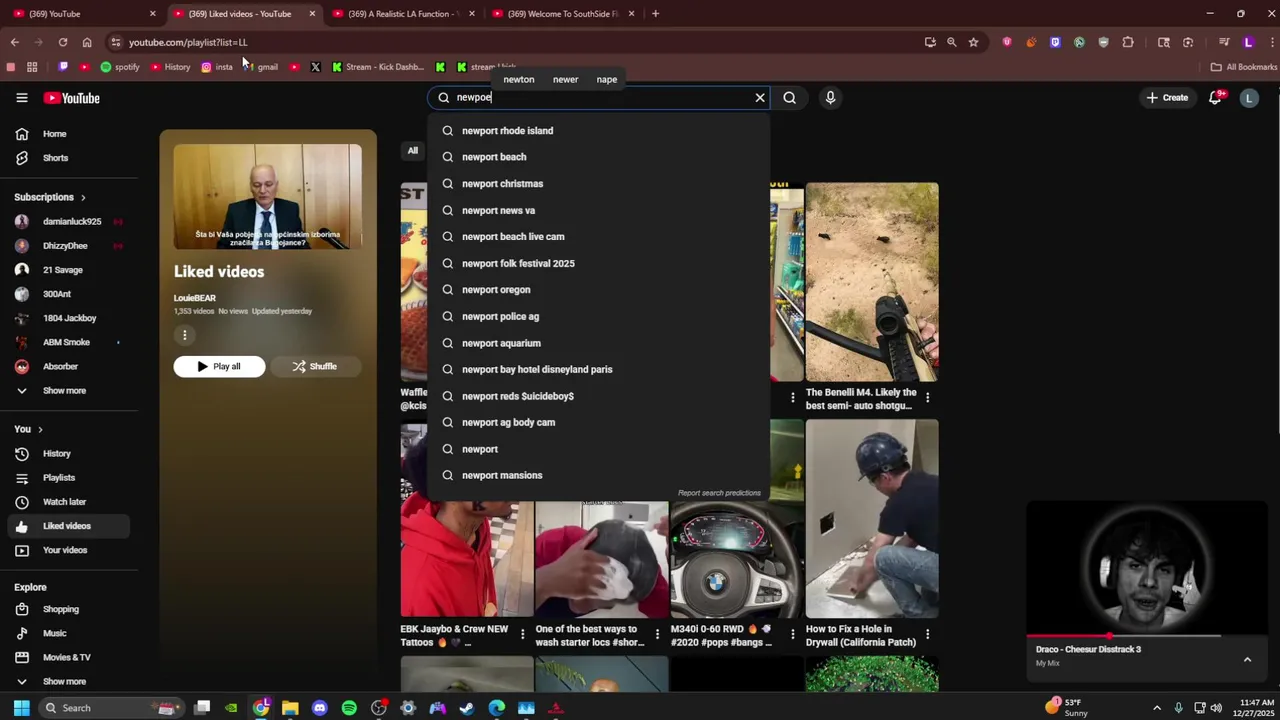Open a new browser tab
Image resolution: width=1280 pixels, height=720 pixels.
click(655, 14)
